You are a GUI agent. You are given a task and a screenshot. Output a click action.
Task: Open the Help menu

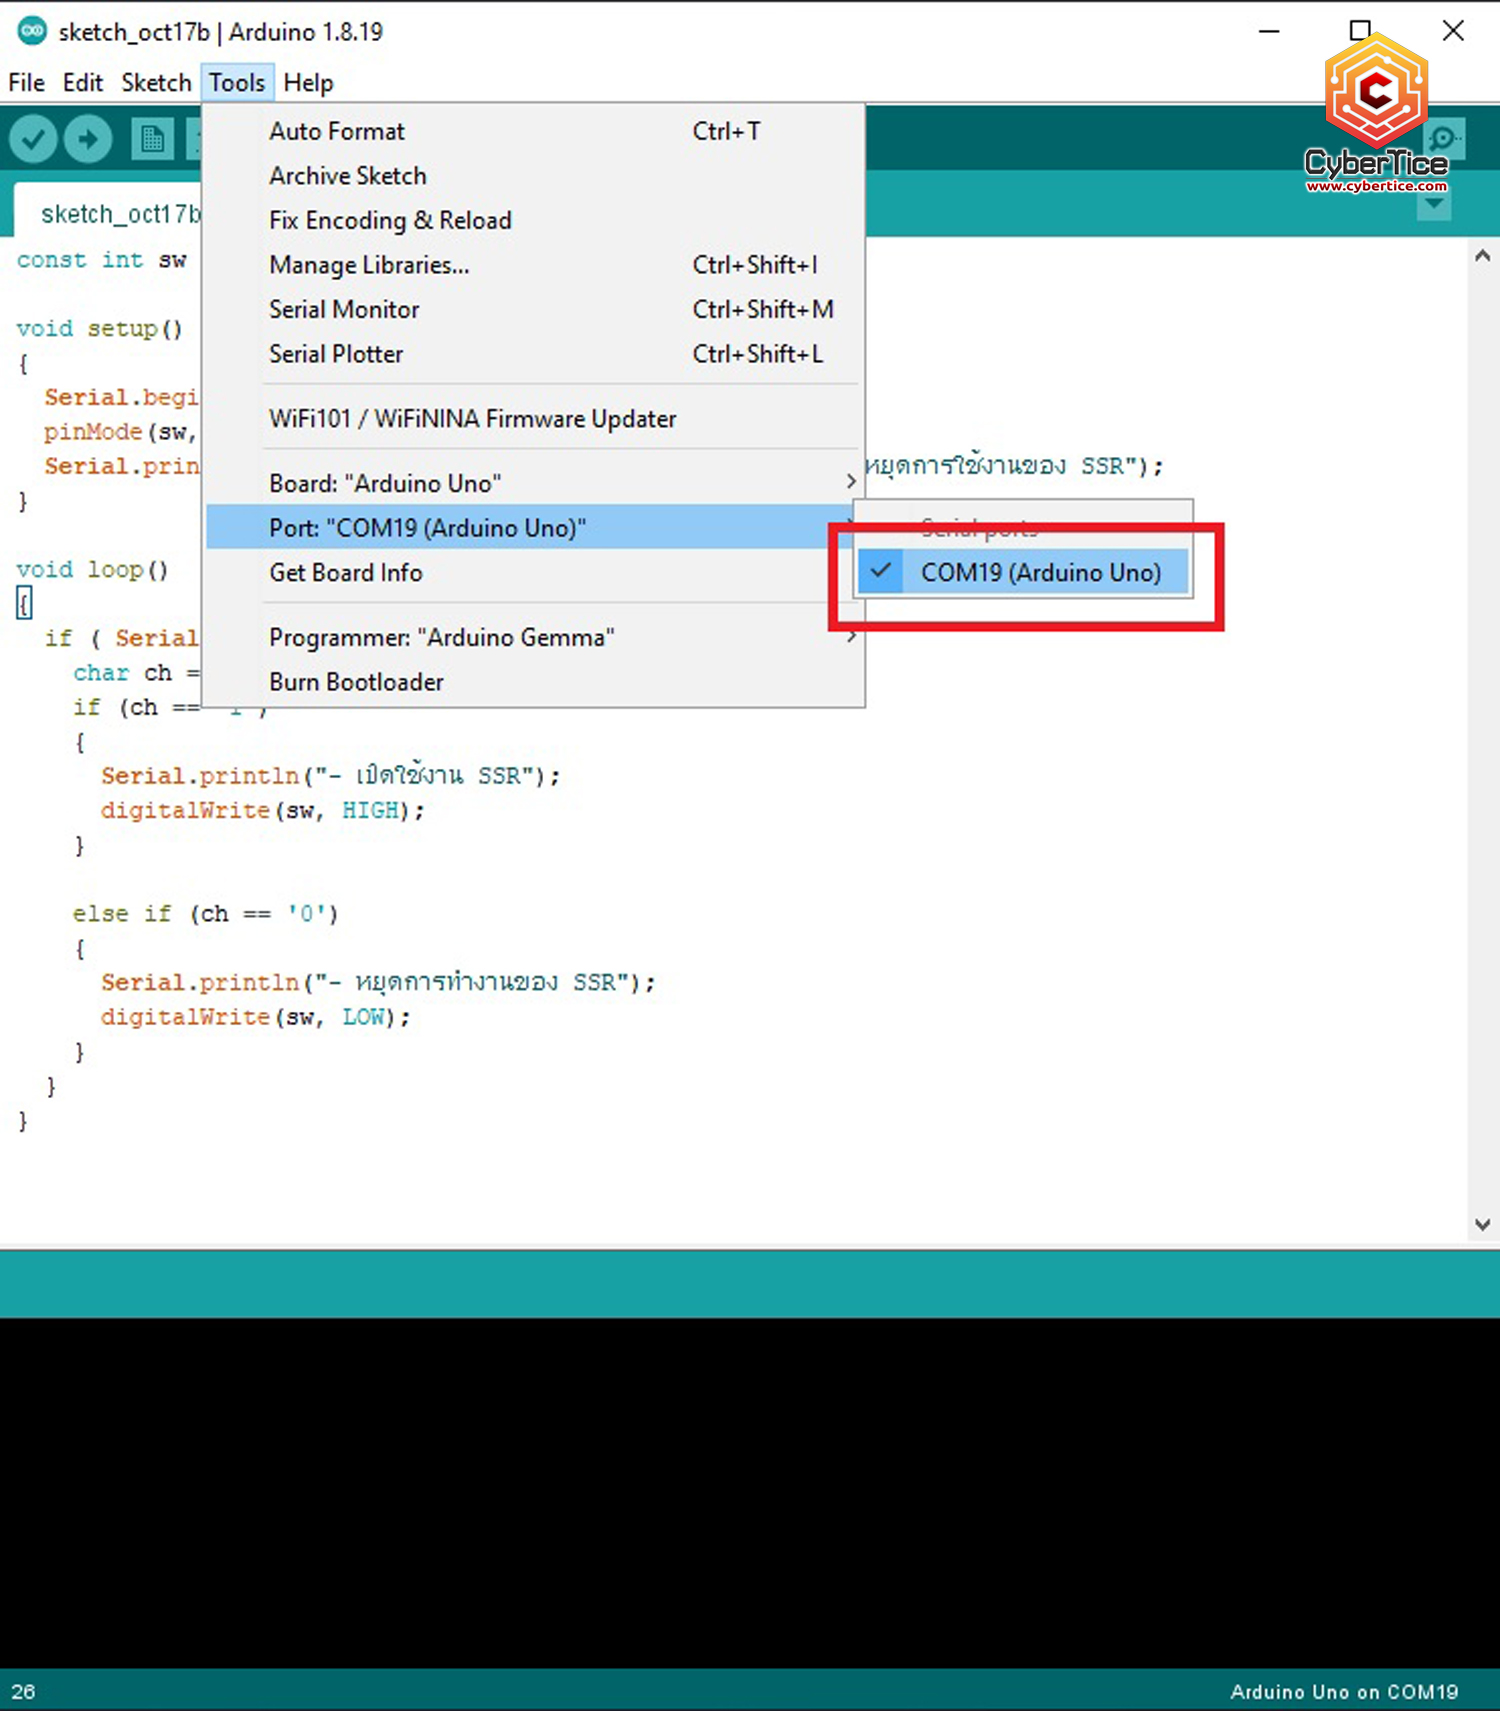[x=308, y=83]
